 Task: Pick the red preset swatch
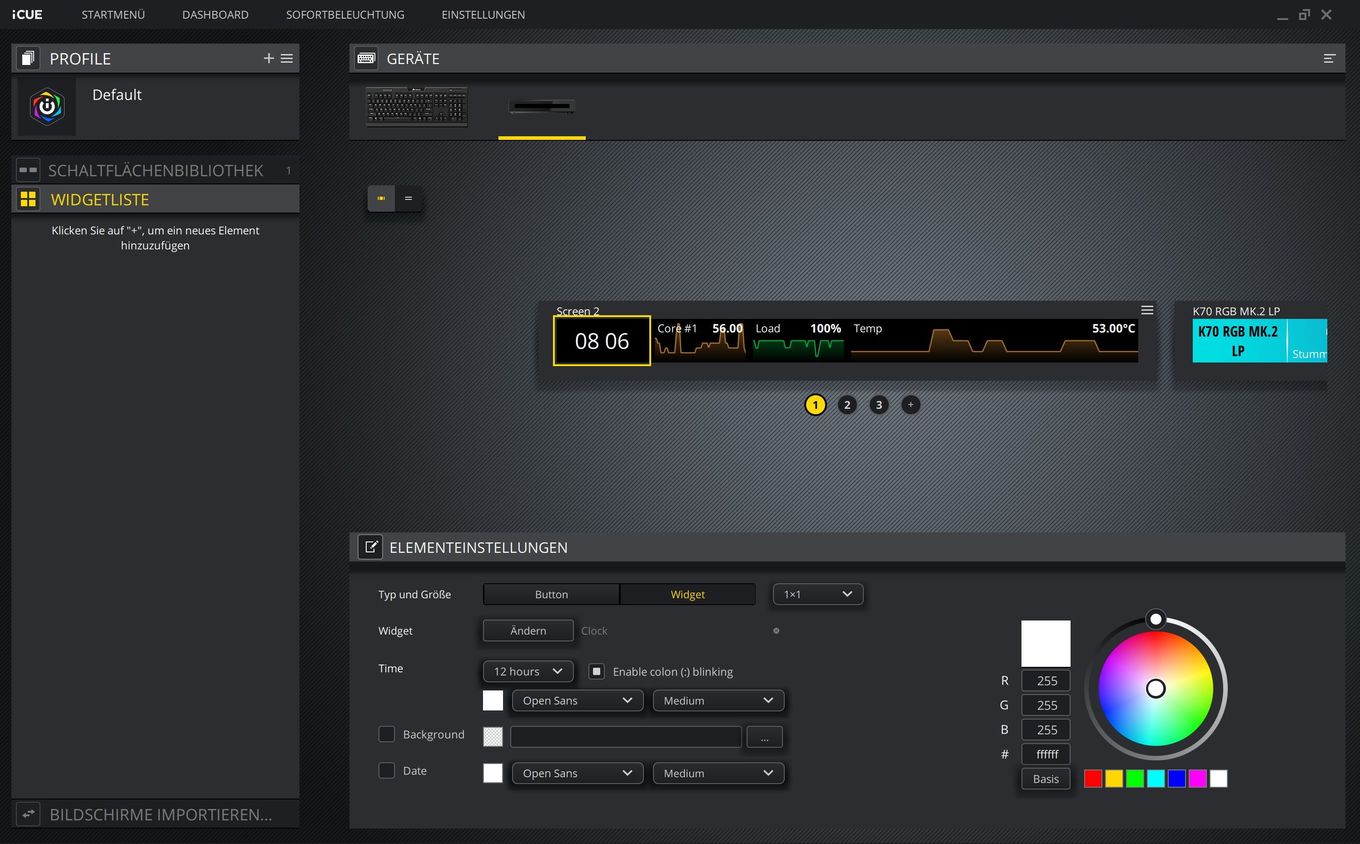tap(1093, 779)
